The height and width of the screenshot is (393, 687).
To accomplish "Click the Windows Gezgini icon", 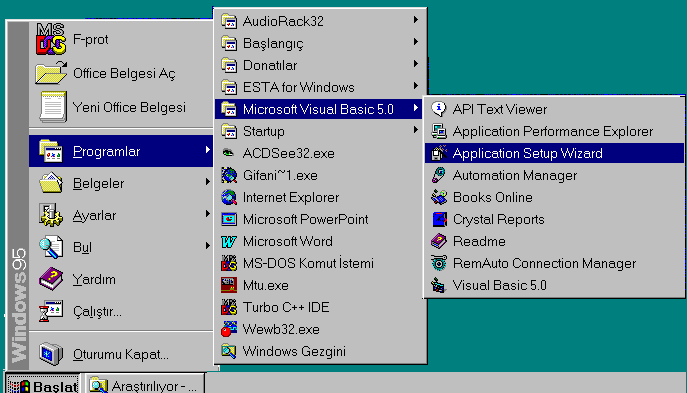I will [x=229, y=351].
